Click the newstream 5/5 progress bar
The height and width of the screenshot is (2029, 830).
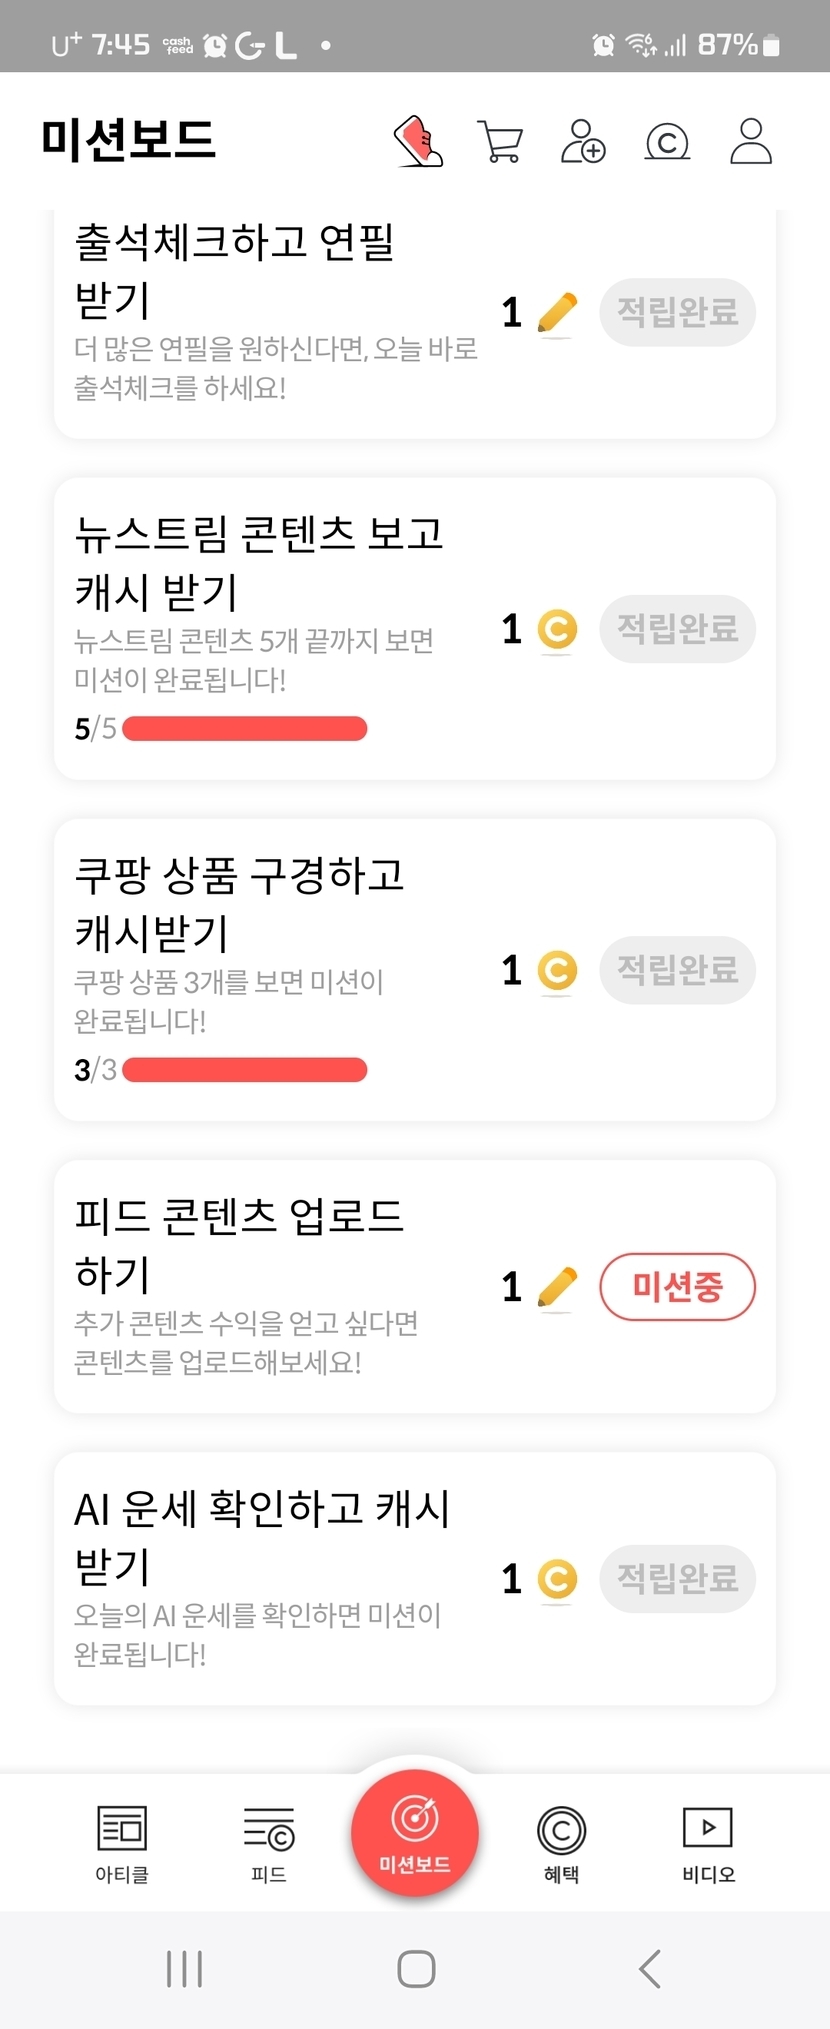point(245,729)
